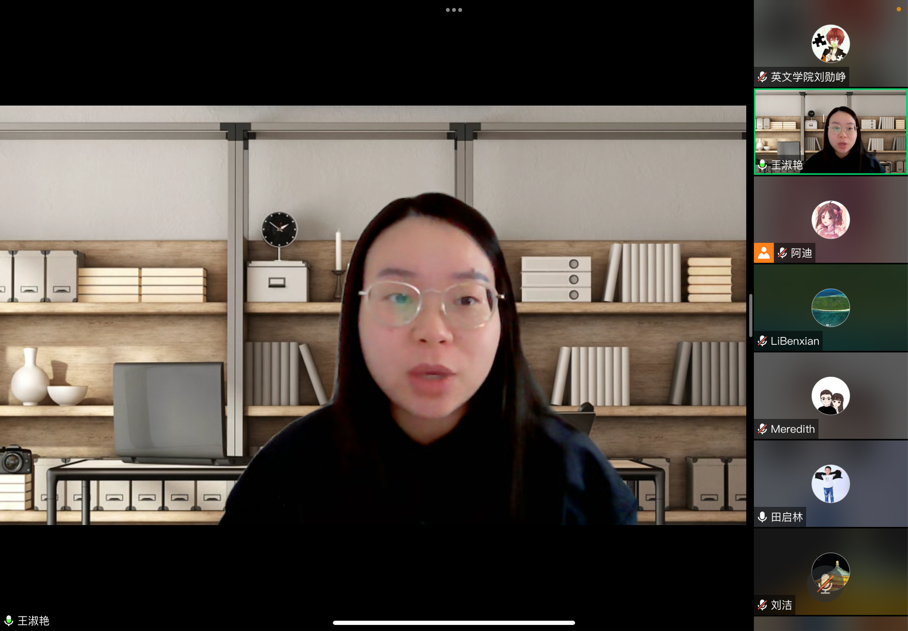The image size is (908, 631).
Task: Click 阿迪's muted microphone icon
Action: (783, 253)
